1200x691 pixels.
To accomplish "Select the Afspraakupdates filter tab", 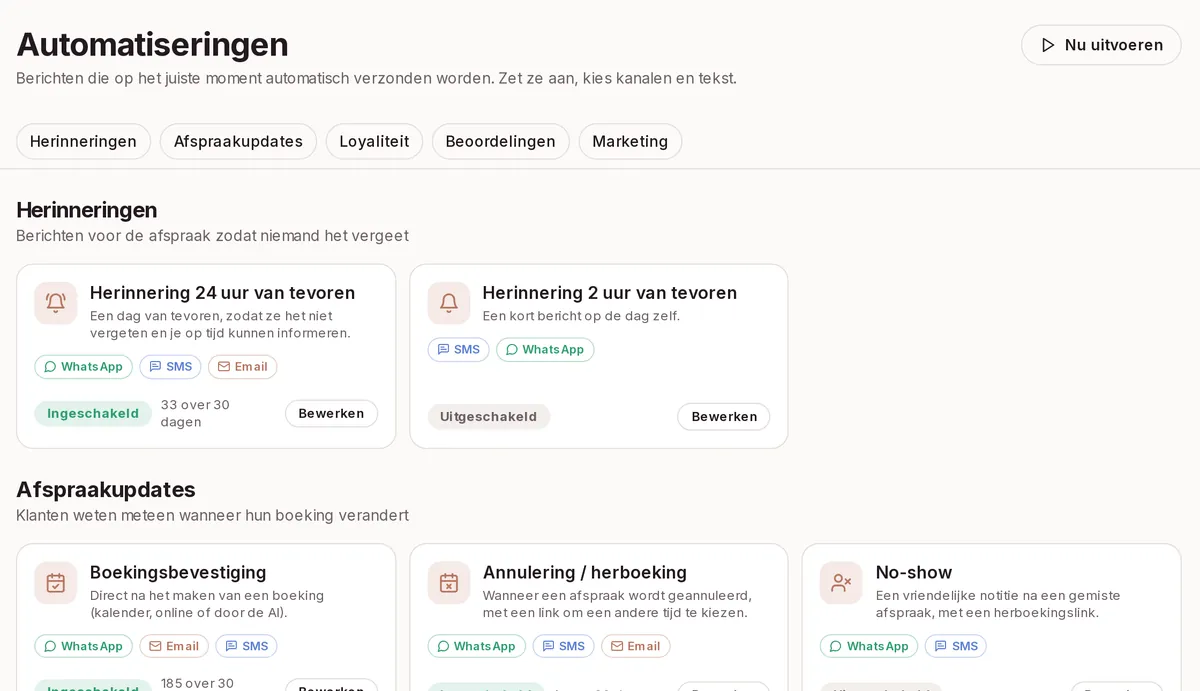I will pos(238,141).
